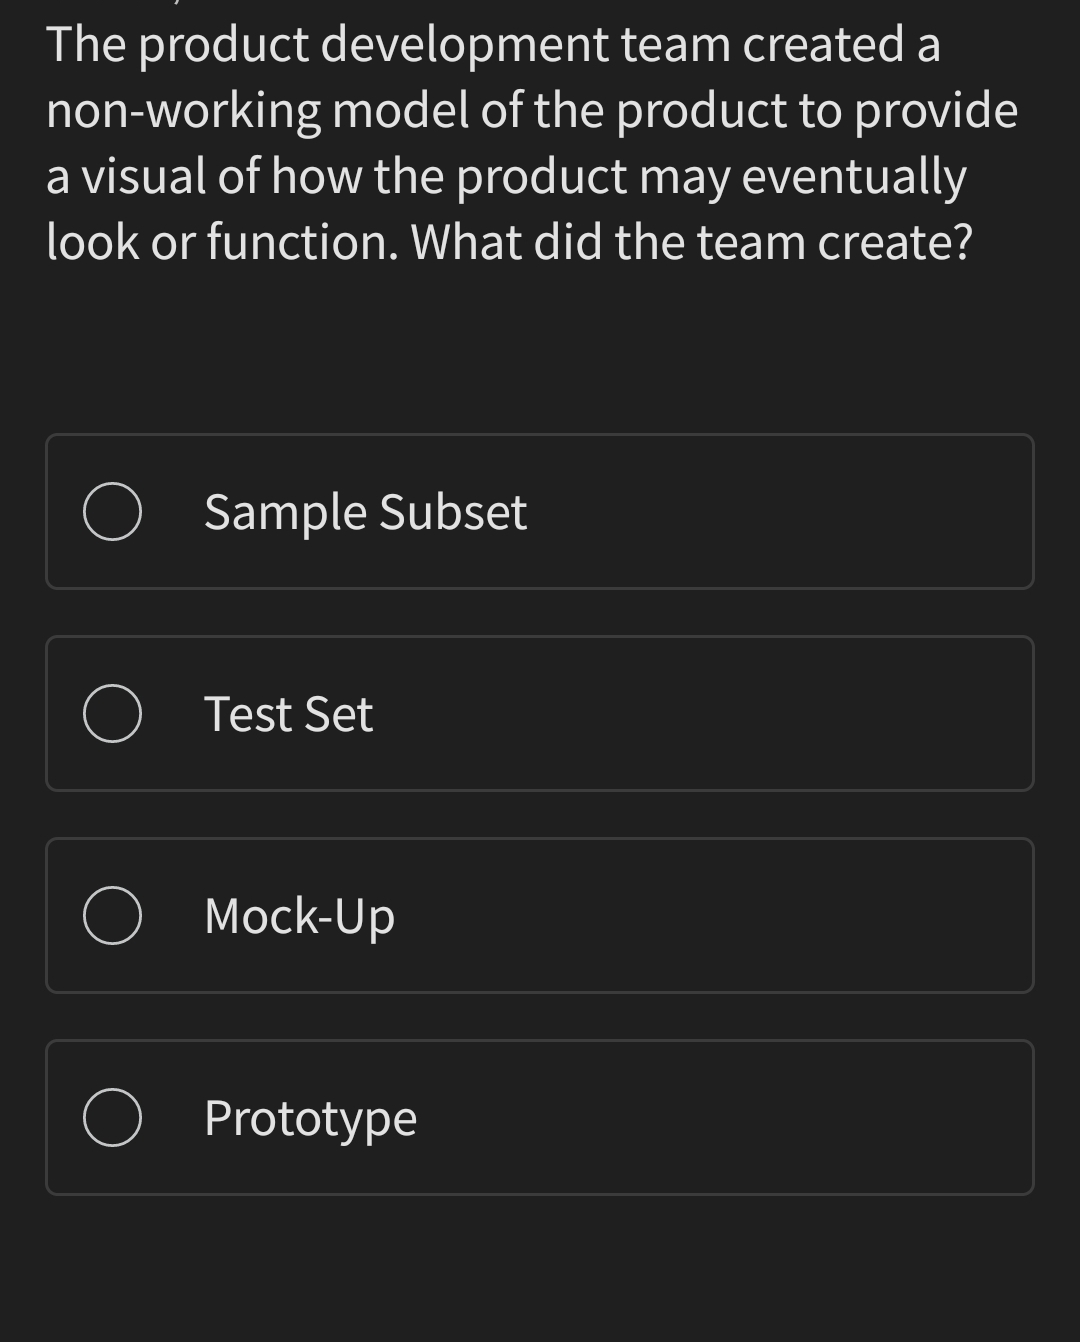Select the Mock-Up radio button
Viewport: 1080px width, 1342px height.
(x=111, y=915)
